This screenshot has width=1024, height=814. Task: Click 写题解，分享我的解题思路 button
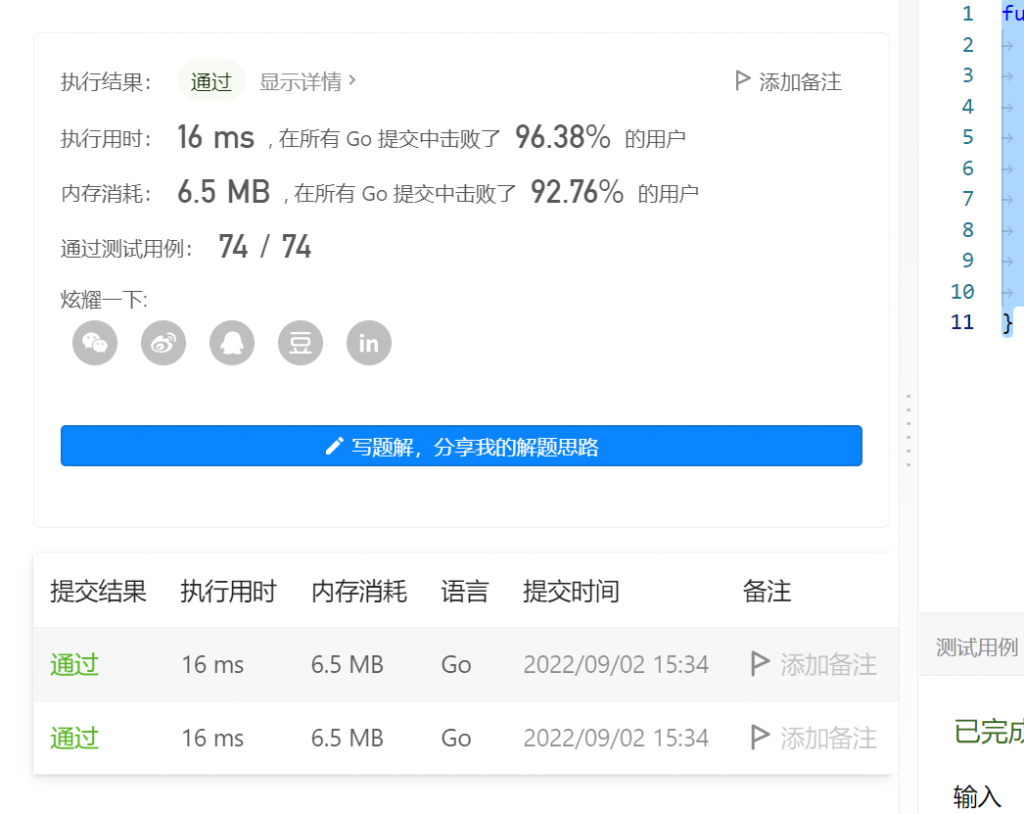coord(461,446)
